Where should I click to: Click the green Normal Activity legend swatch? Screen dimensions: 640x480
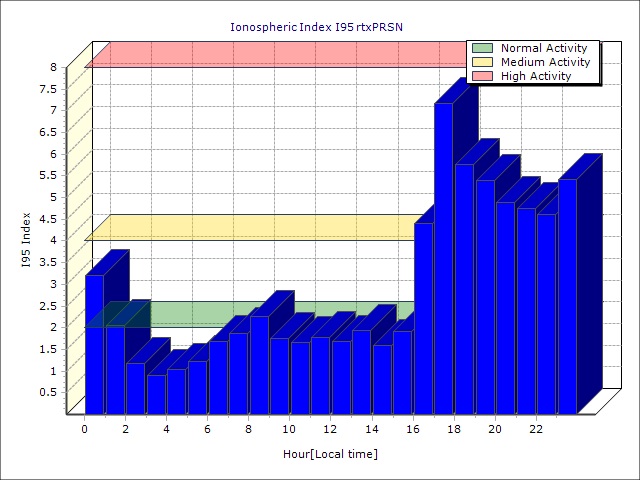coord(483,48)
